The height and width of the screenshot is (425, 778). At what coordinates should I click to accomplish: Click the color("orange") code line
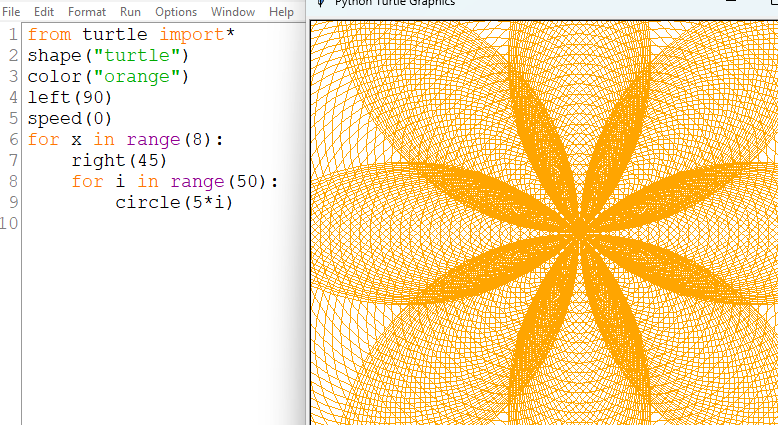coord(109,76)
